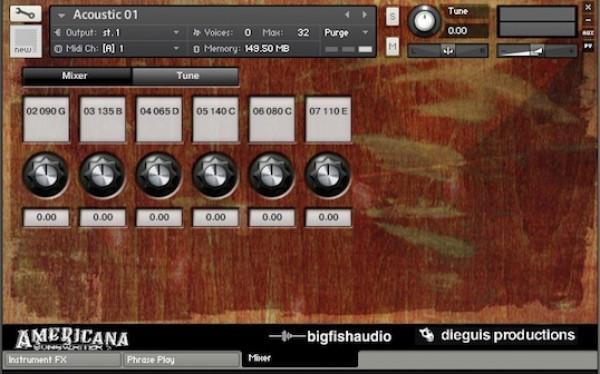Adjust the volume slider in header
600x374 pixels.
click(536, 50)
